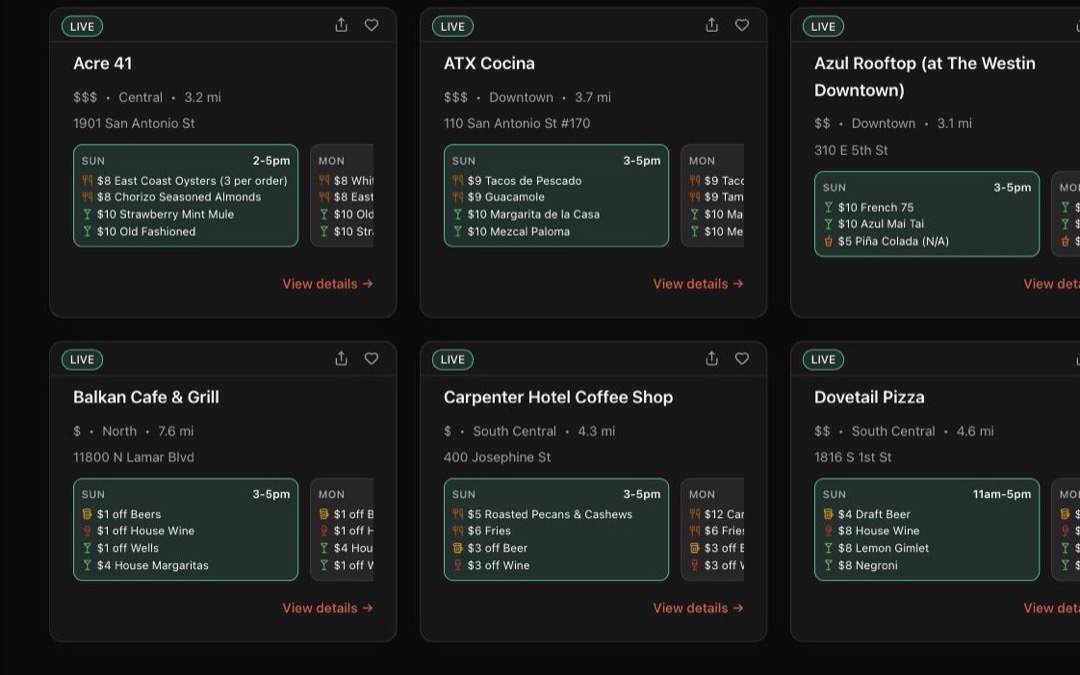Viewport: 1080px width, 675px height.
Task: Select Balkan Cafe MON specials card
Action: click(342, 530)
